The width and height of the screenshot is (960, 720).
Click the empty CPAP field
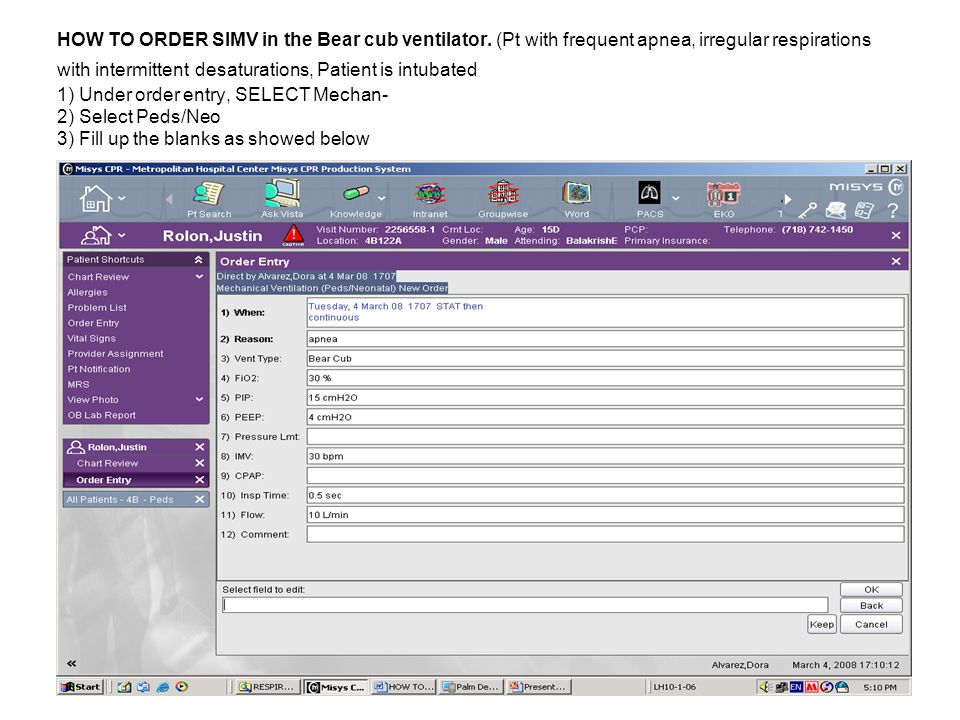coord(605,476)
